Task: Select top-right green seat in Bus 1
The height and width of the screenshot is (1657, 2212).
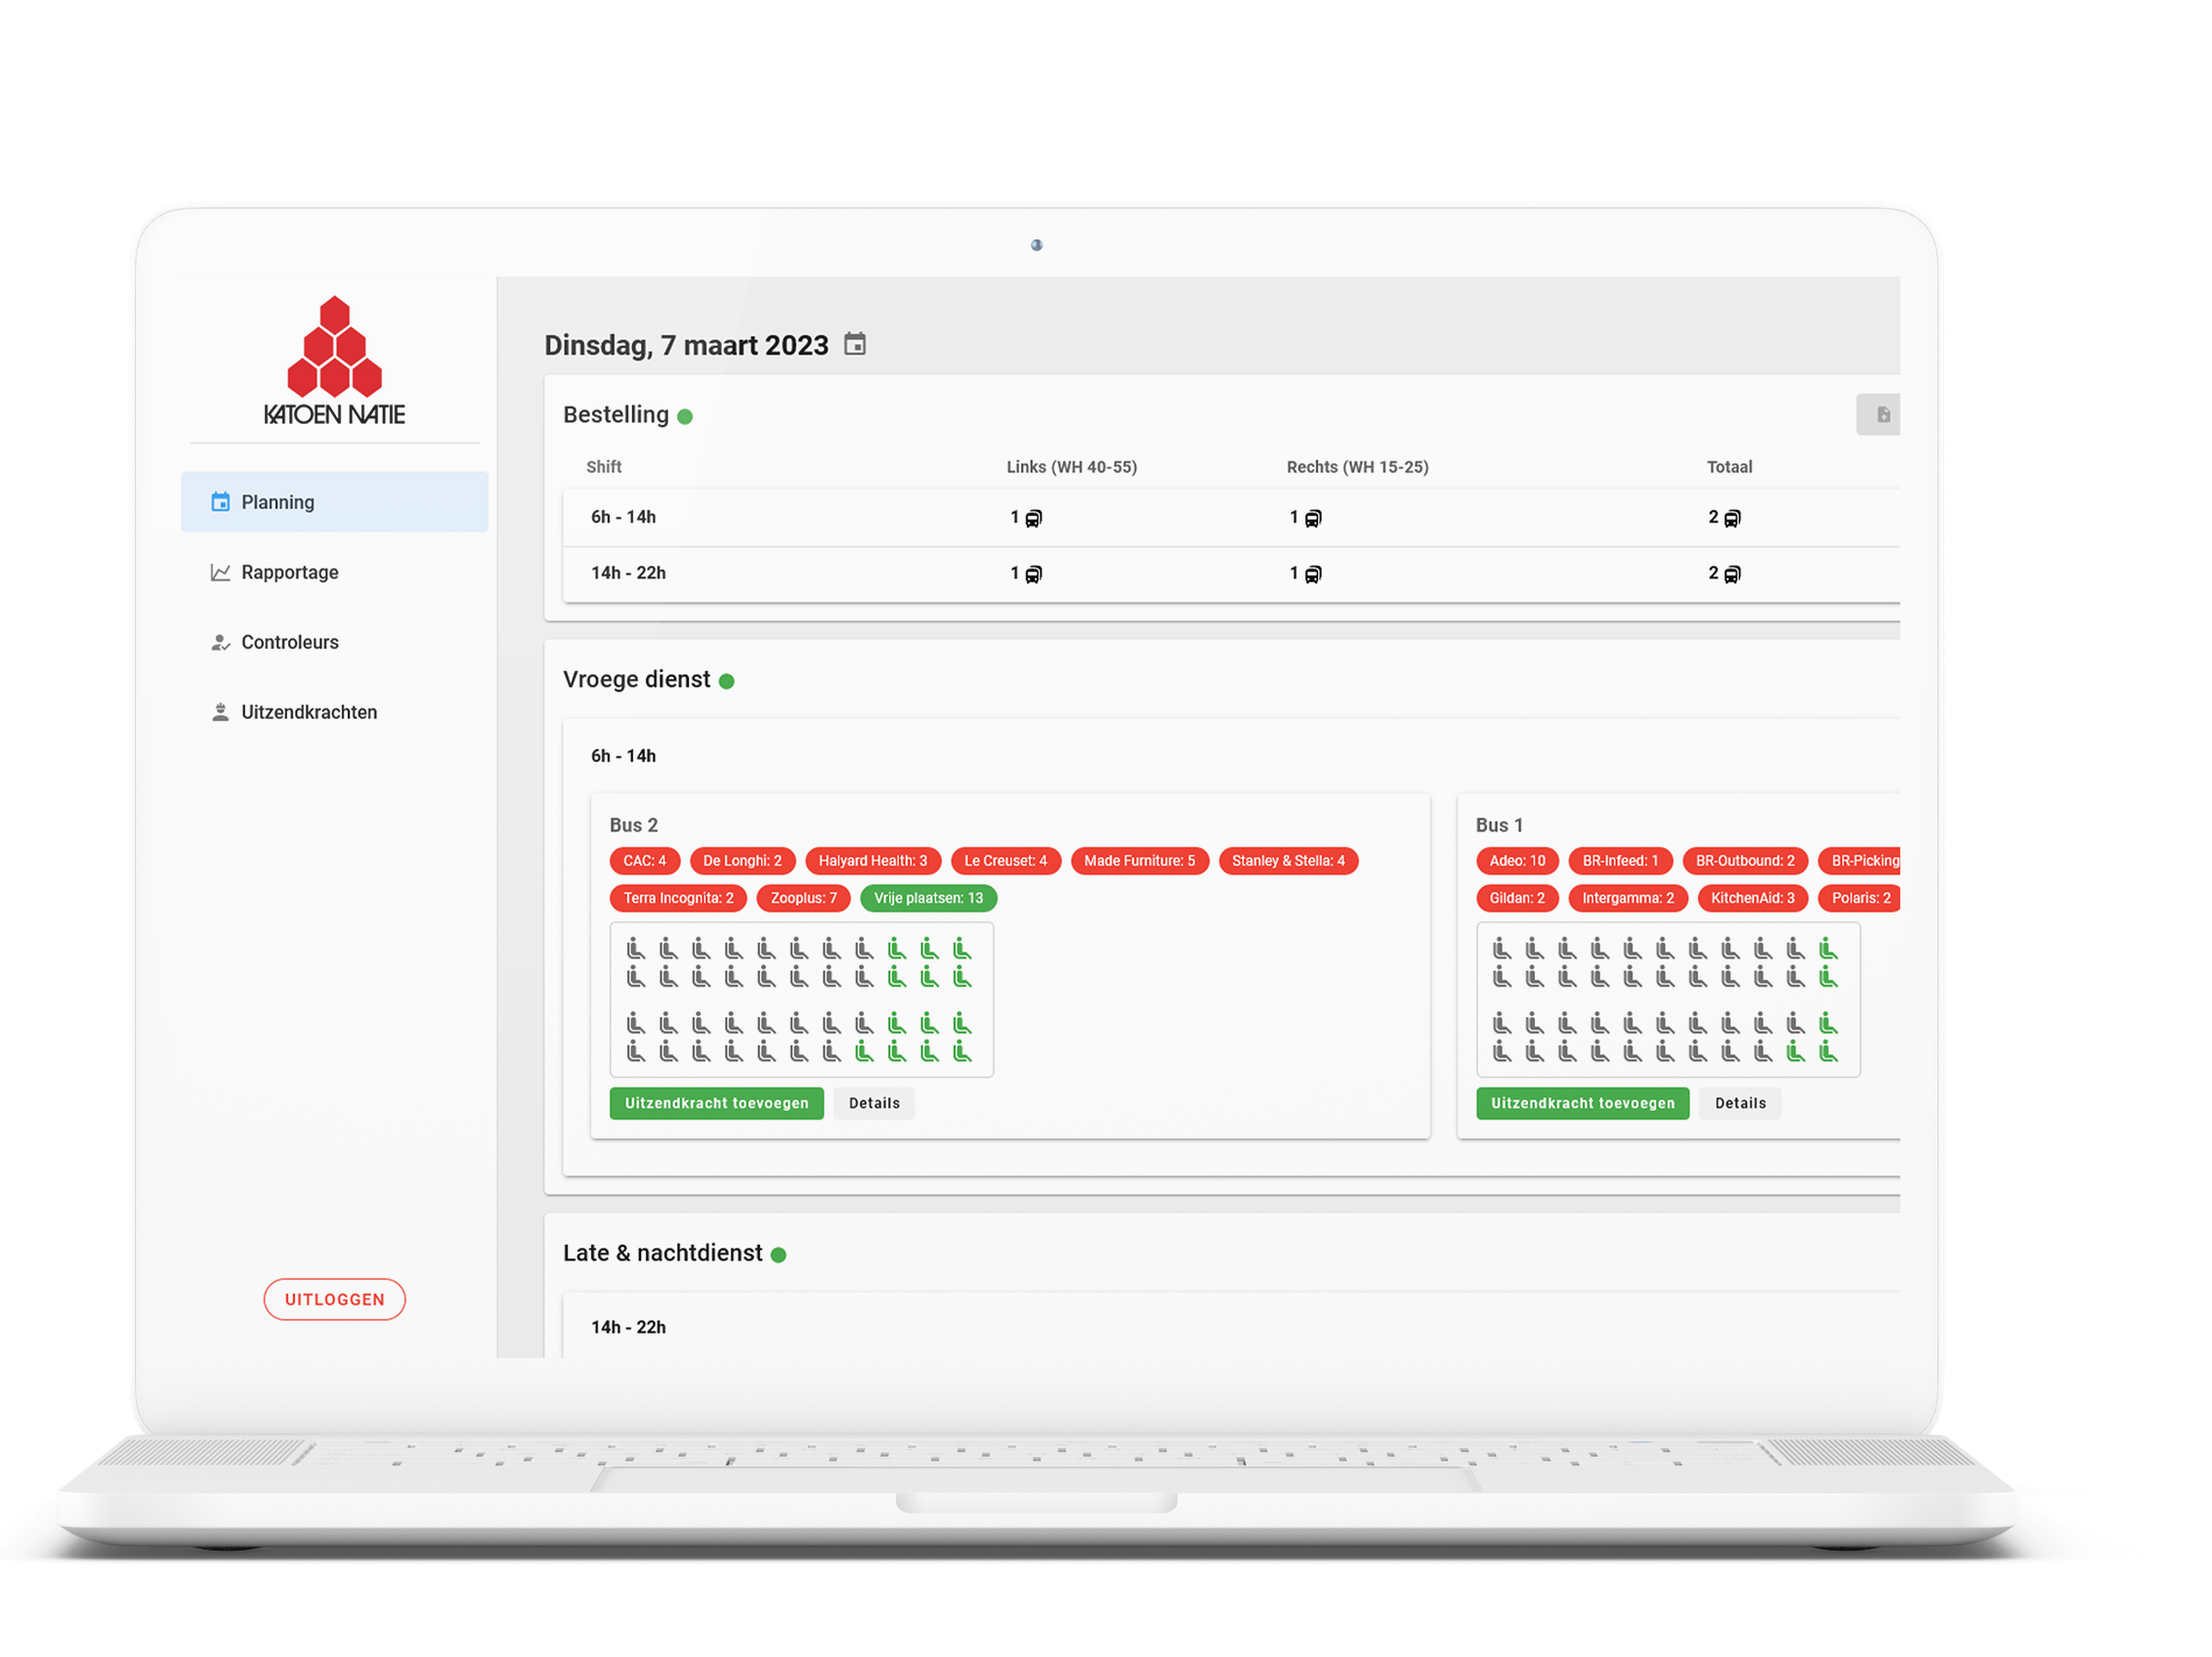Action: (1828, 948)
